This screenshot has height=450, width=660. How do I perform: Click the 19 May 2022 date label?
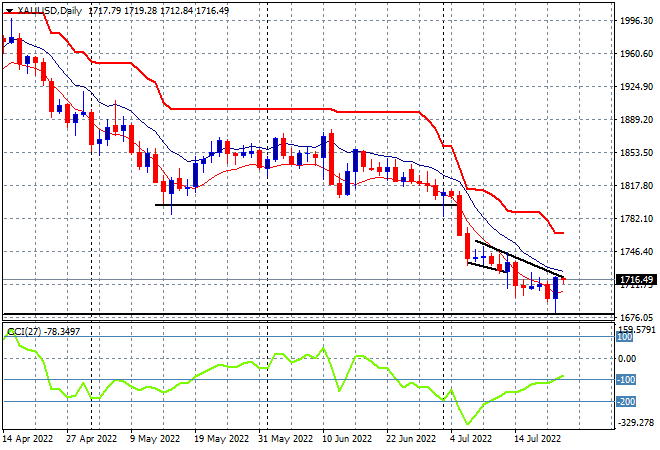221,438
